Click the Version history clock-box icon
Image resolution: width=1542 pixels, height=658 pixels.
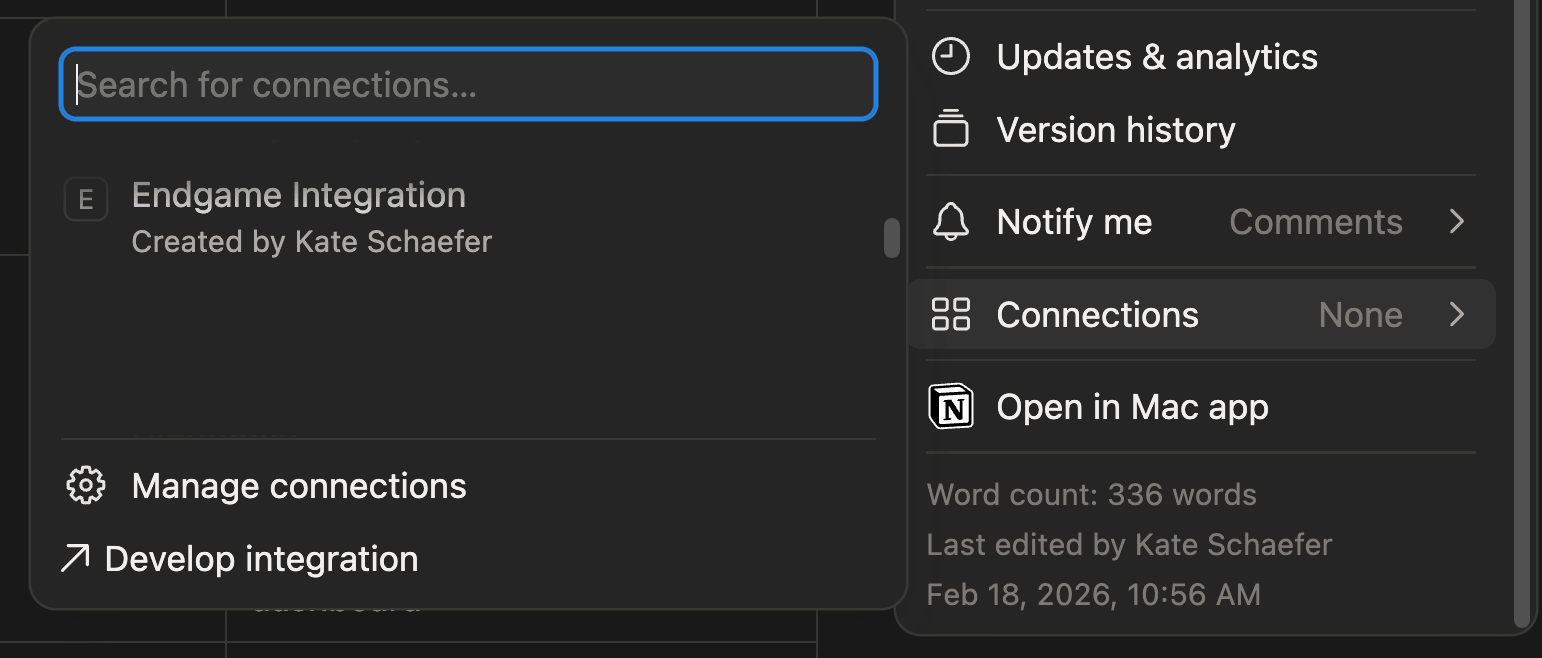click(950, 129)
